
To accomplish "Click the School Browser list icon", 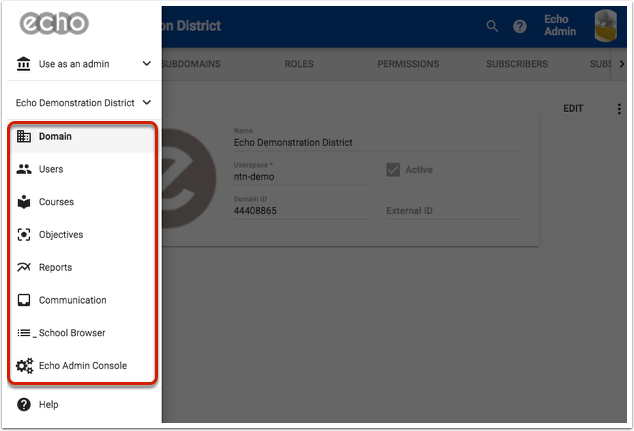I will click(24, 333).
